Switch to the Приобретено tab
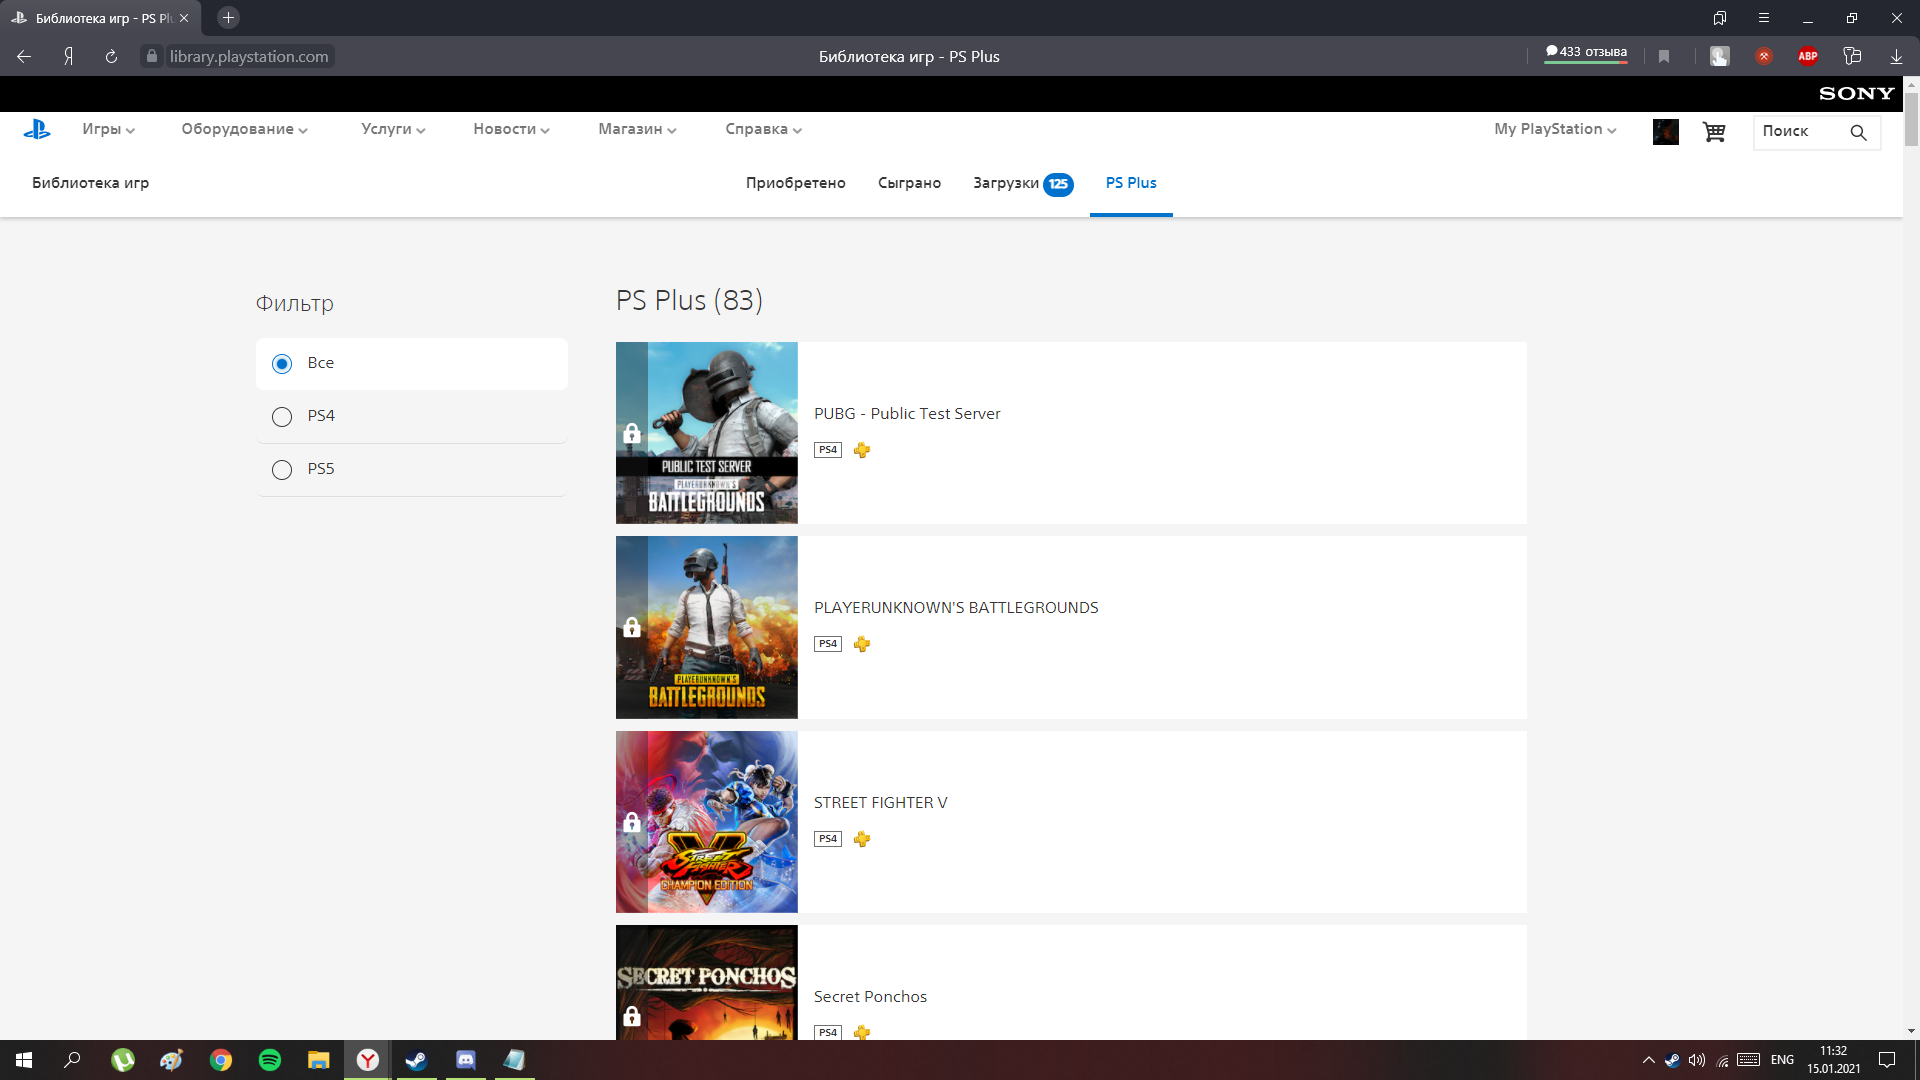 point(795,183)
